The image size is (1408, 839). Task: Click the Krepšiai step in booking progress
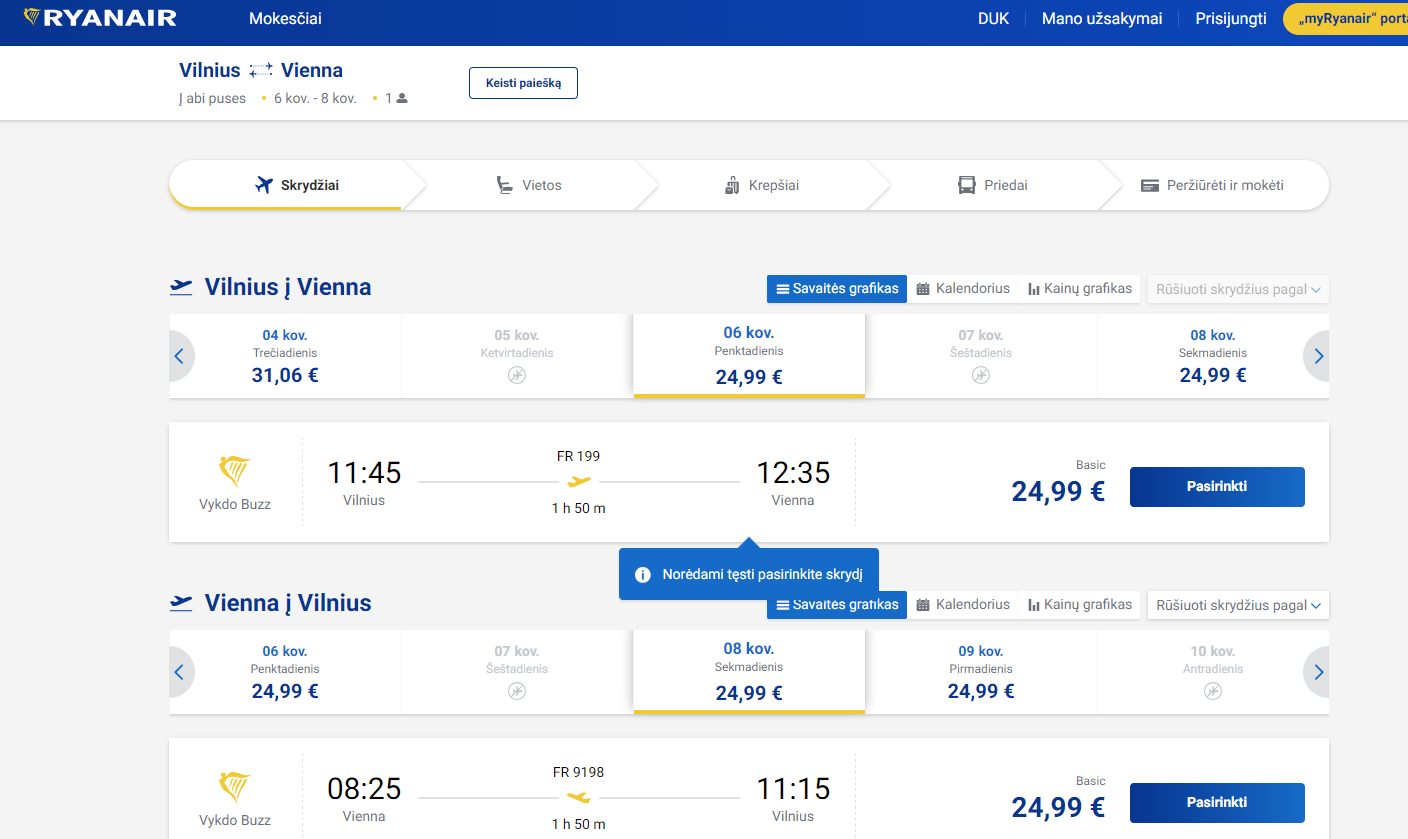coord(762,185)
